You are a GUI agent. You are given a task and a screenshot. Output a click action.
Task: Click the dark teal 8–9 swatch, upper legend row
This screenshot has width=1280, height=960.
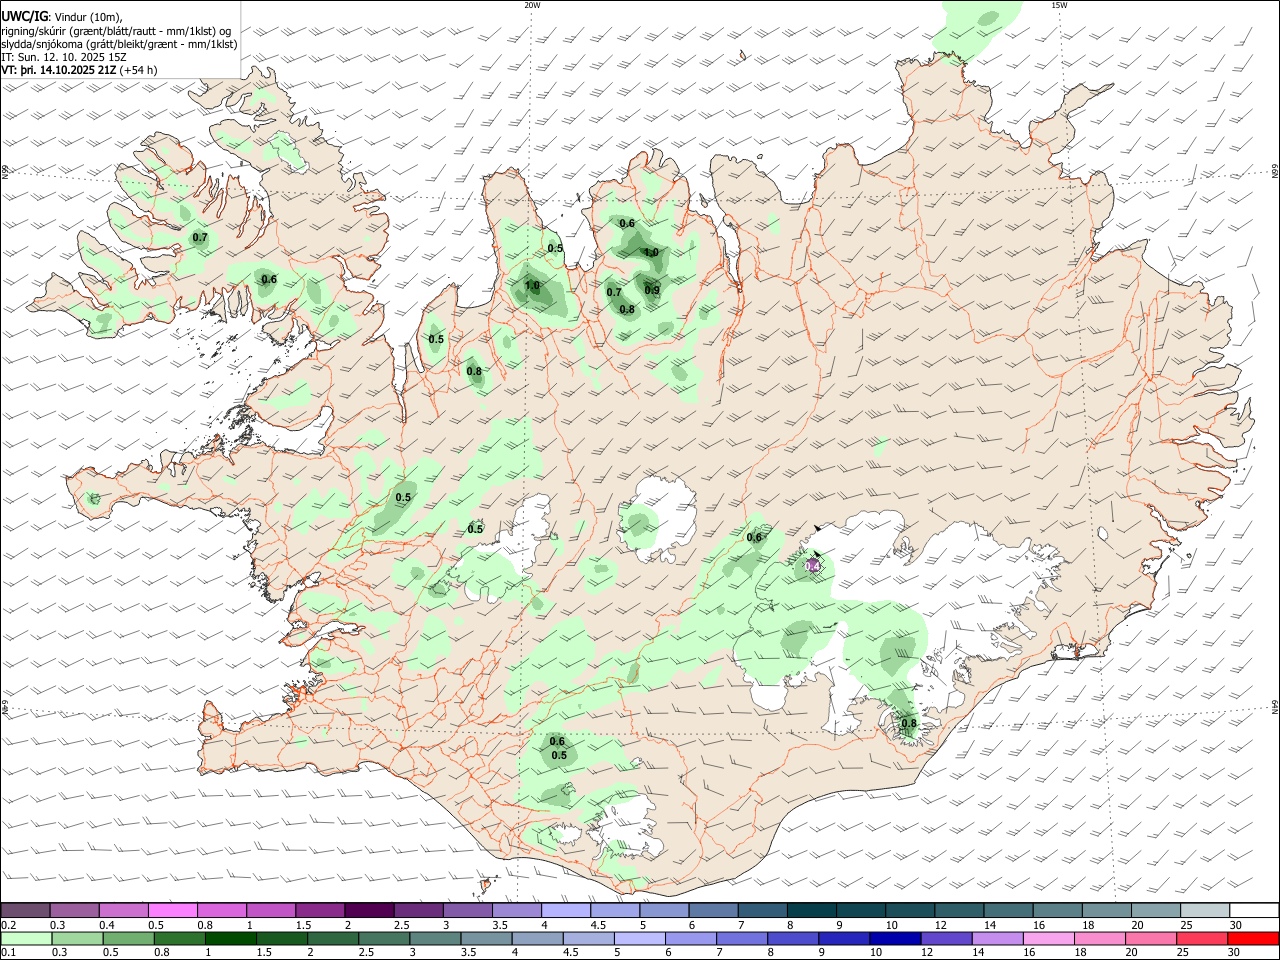(x=811, y=911)
